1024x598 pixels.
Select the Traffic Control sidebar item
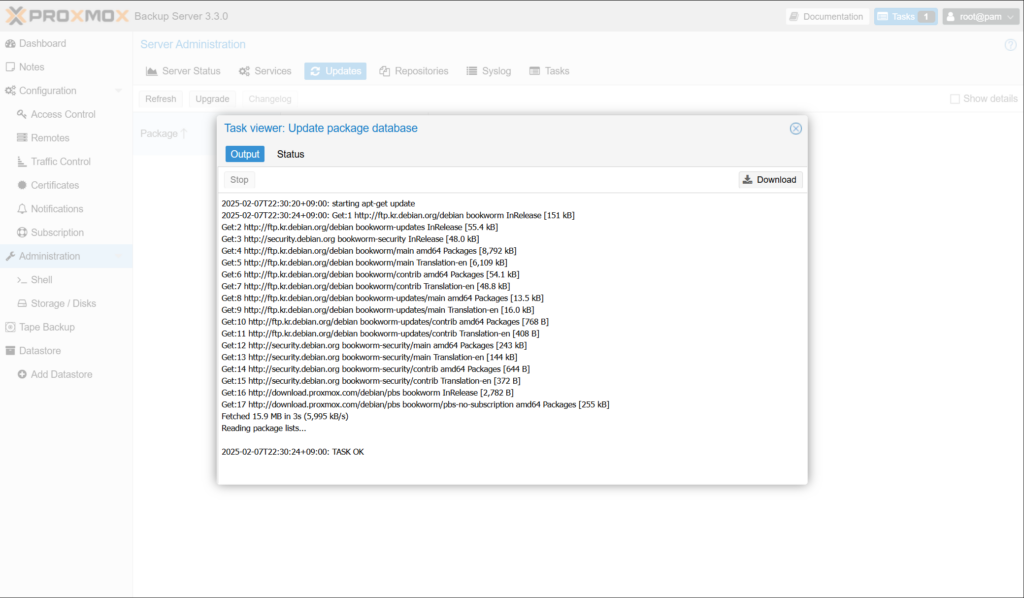click(60, 161)
